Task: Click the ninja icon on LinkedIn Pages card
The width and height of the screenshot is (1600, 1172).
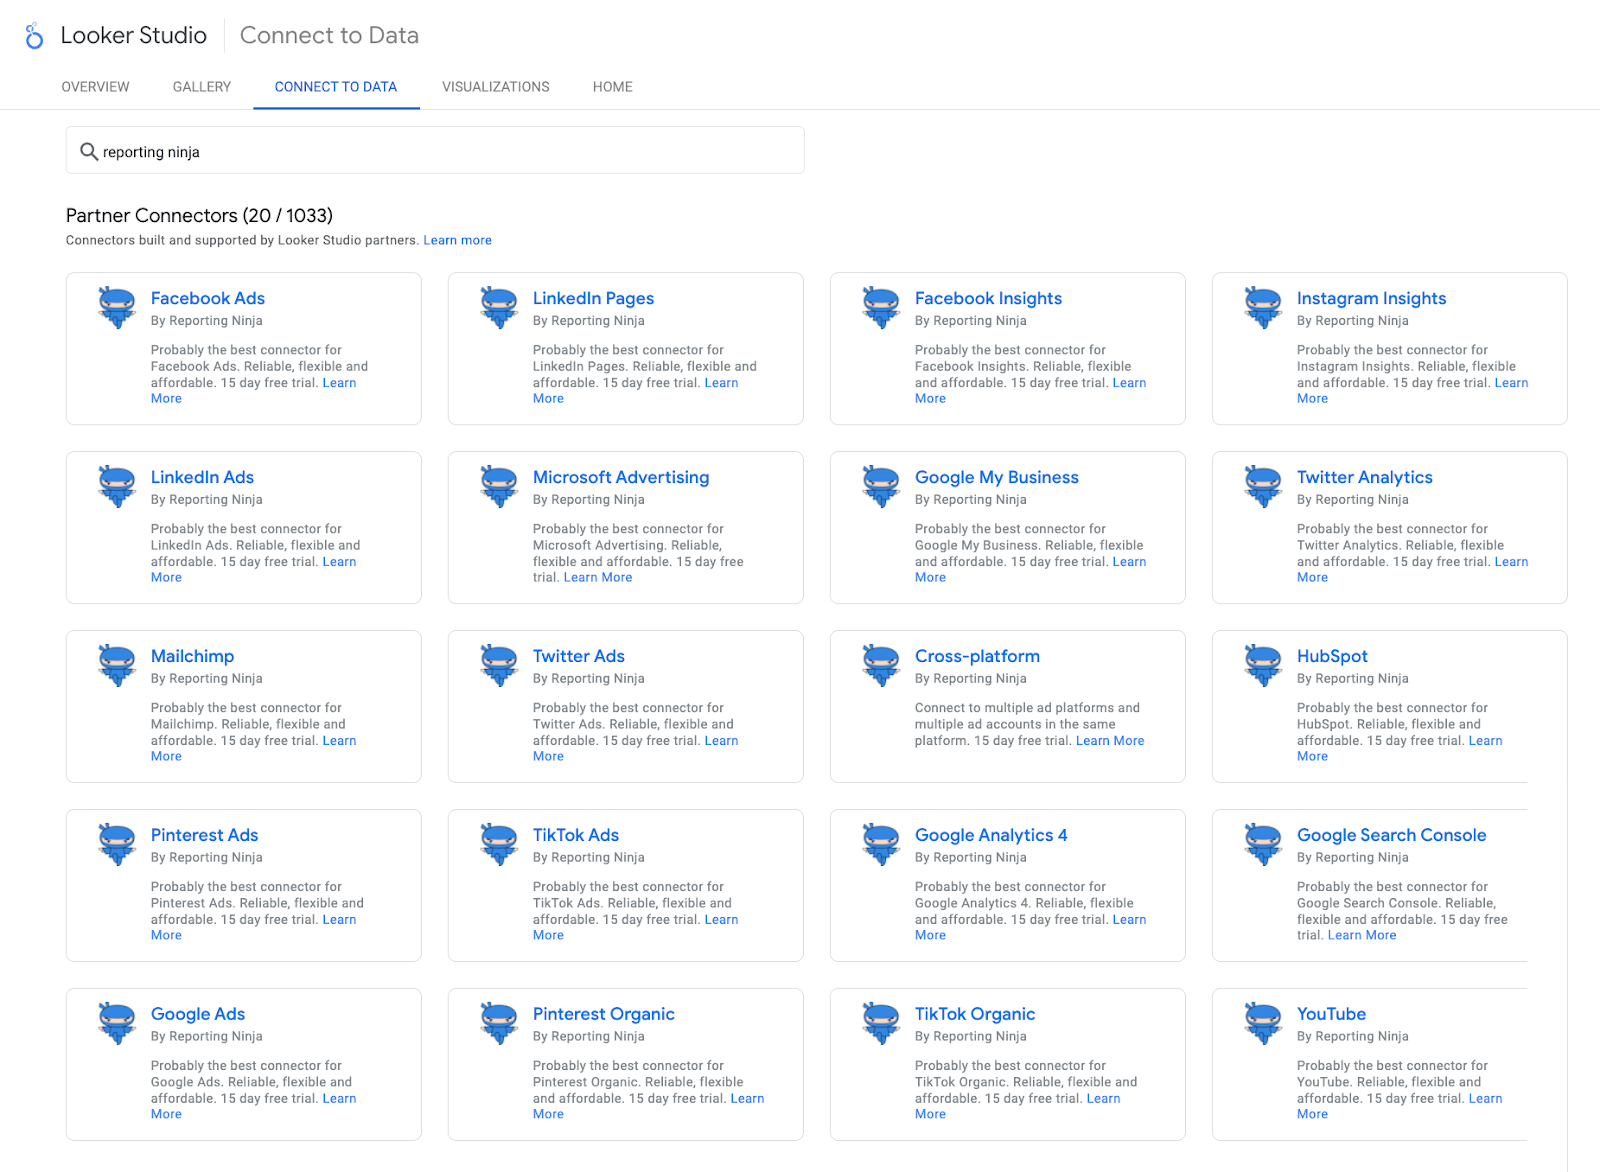Action: pyautogui.click(x=499, y=307)
